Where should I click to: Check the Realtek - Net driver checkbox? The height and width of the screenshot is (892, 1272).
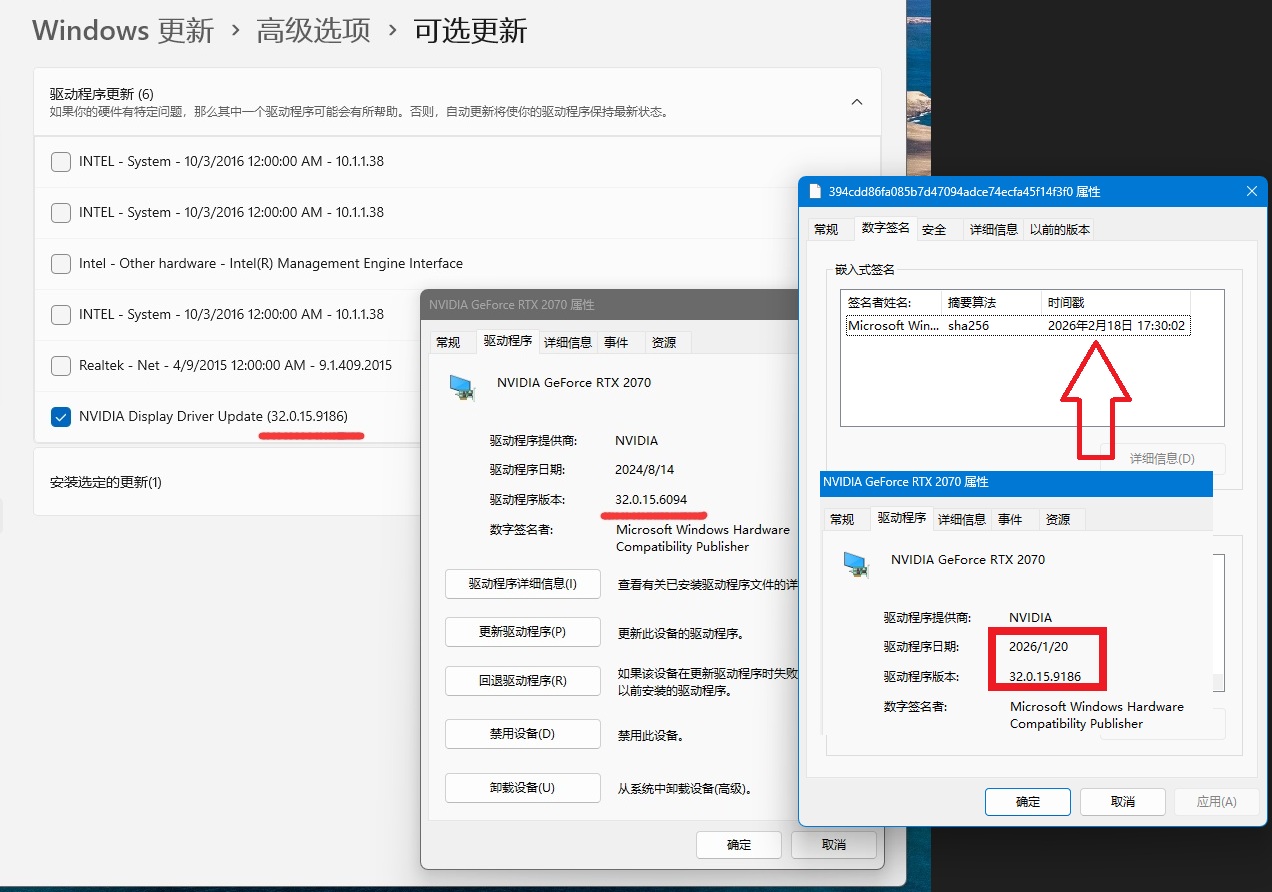pos(61,366)
